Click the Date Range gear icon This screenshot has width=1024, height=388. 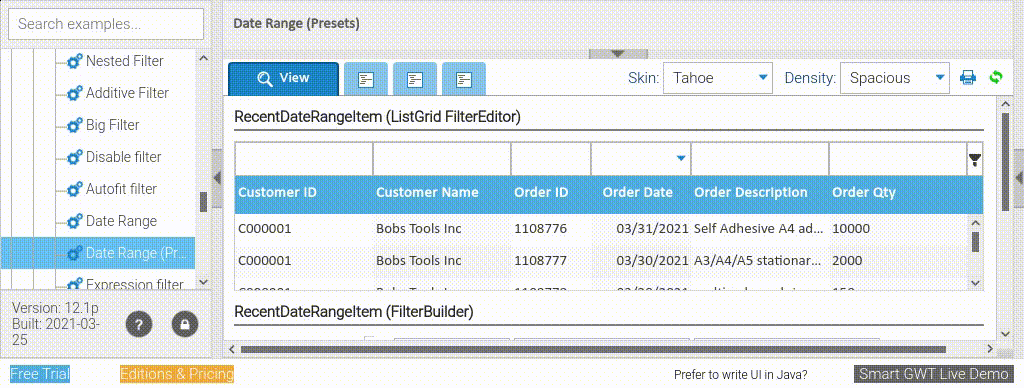coord(75,221)
